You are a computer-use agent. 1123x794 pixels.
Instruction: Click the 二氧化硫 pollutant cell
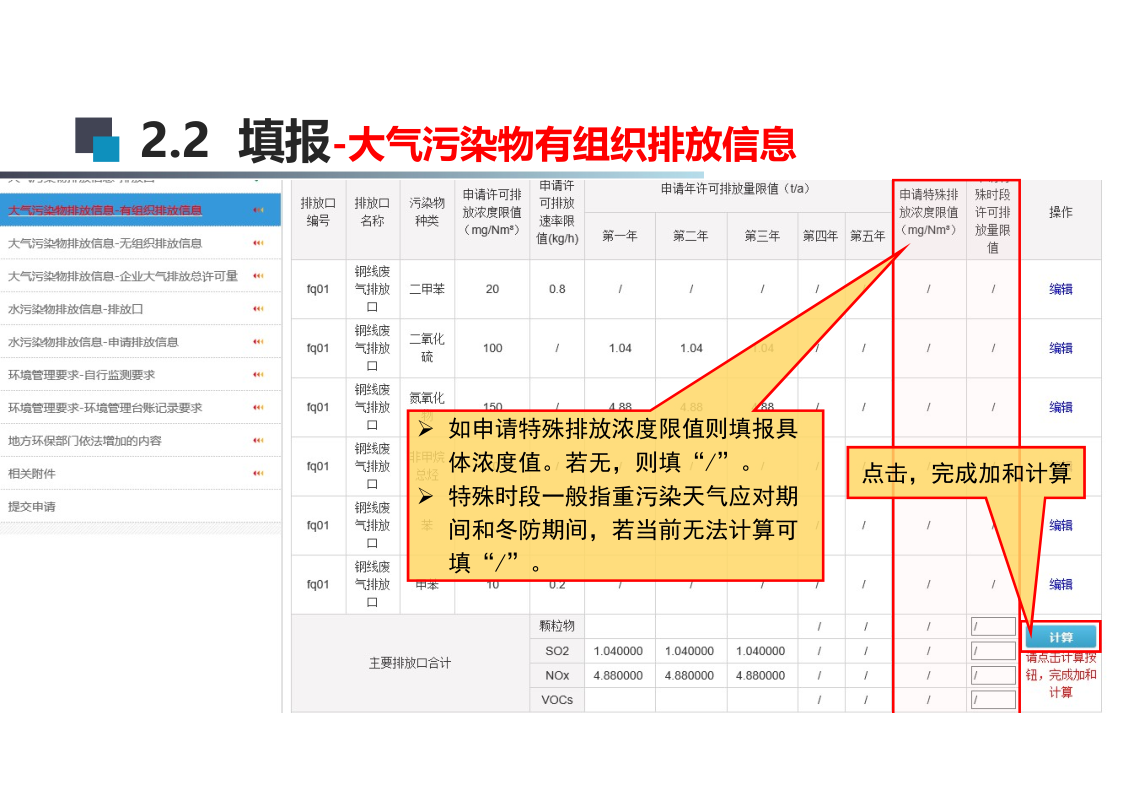[x=427, y=348]
